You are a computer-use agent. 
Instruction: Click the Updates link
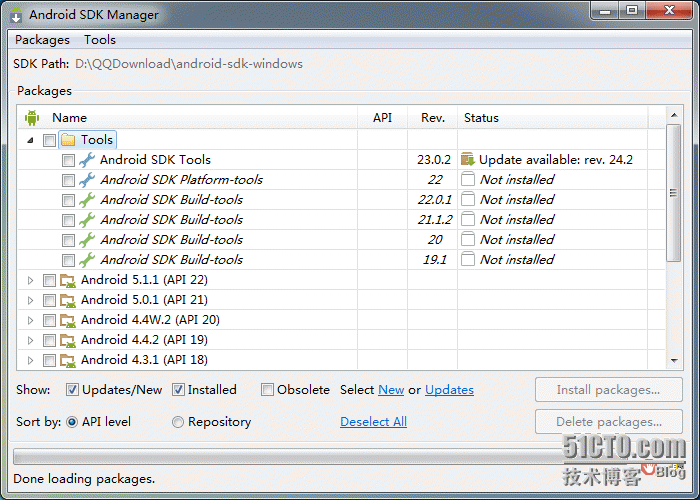[x=449, y=390]
